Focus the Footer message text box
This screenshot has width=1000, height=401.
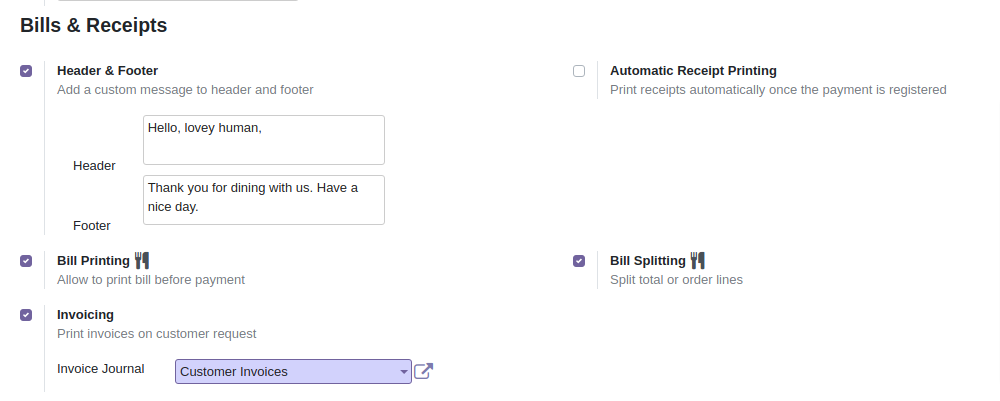[264, 200]
